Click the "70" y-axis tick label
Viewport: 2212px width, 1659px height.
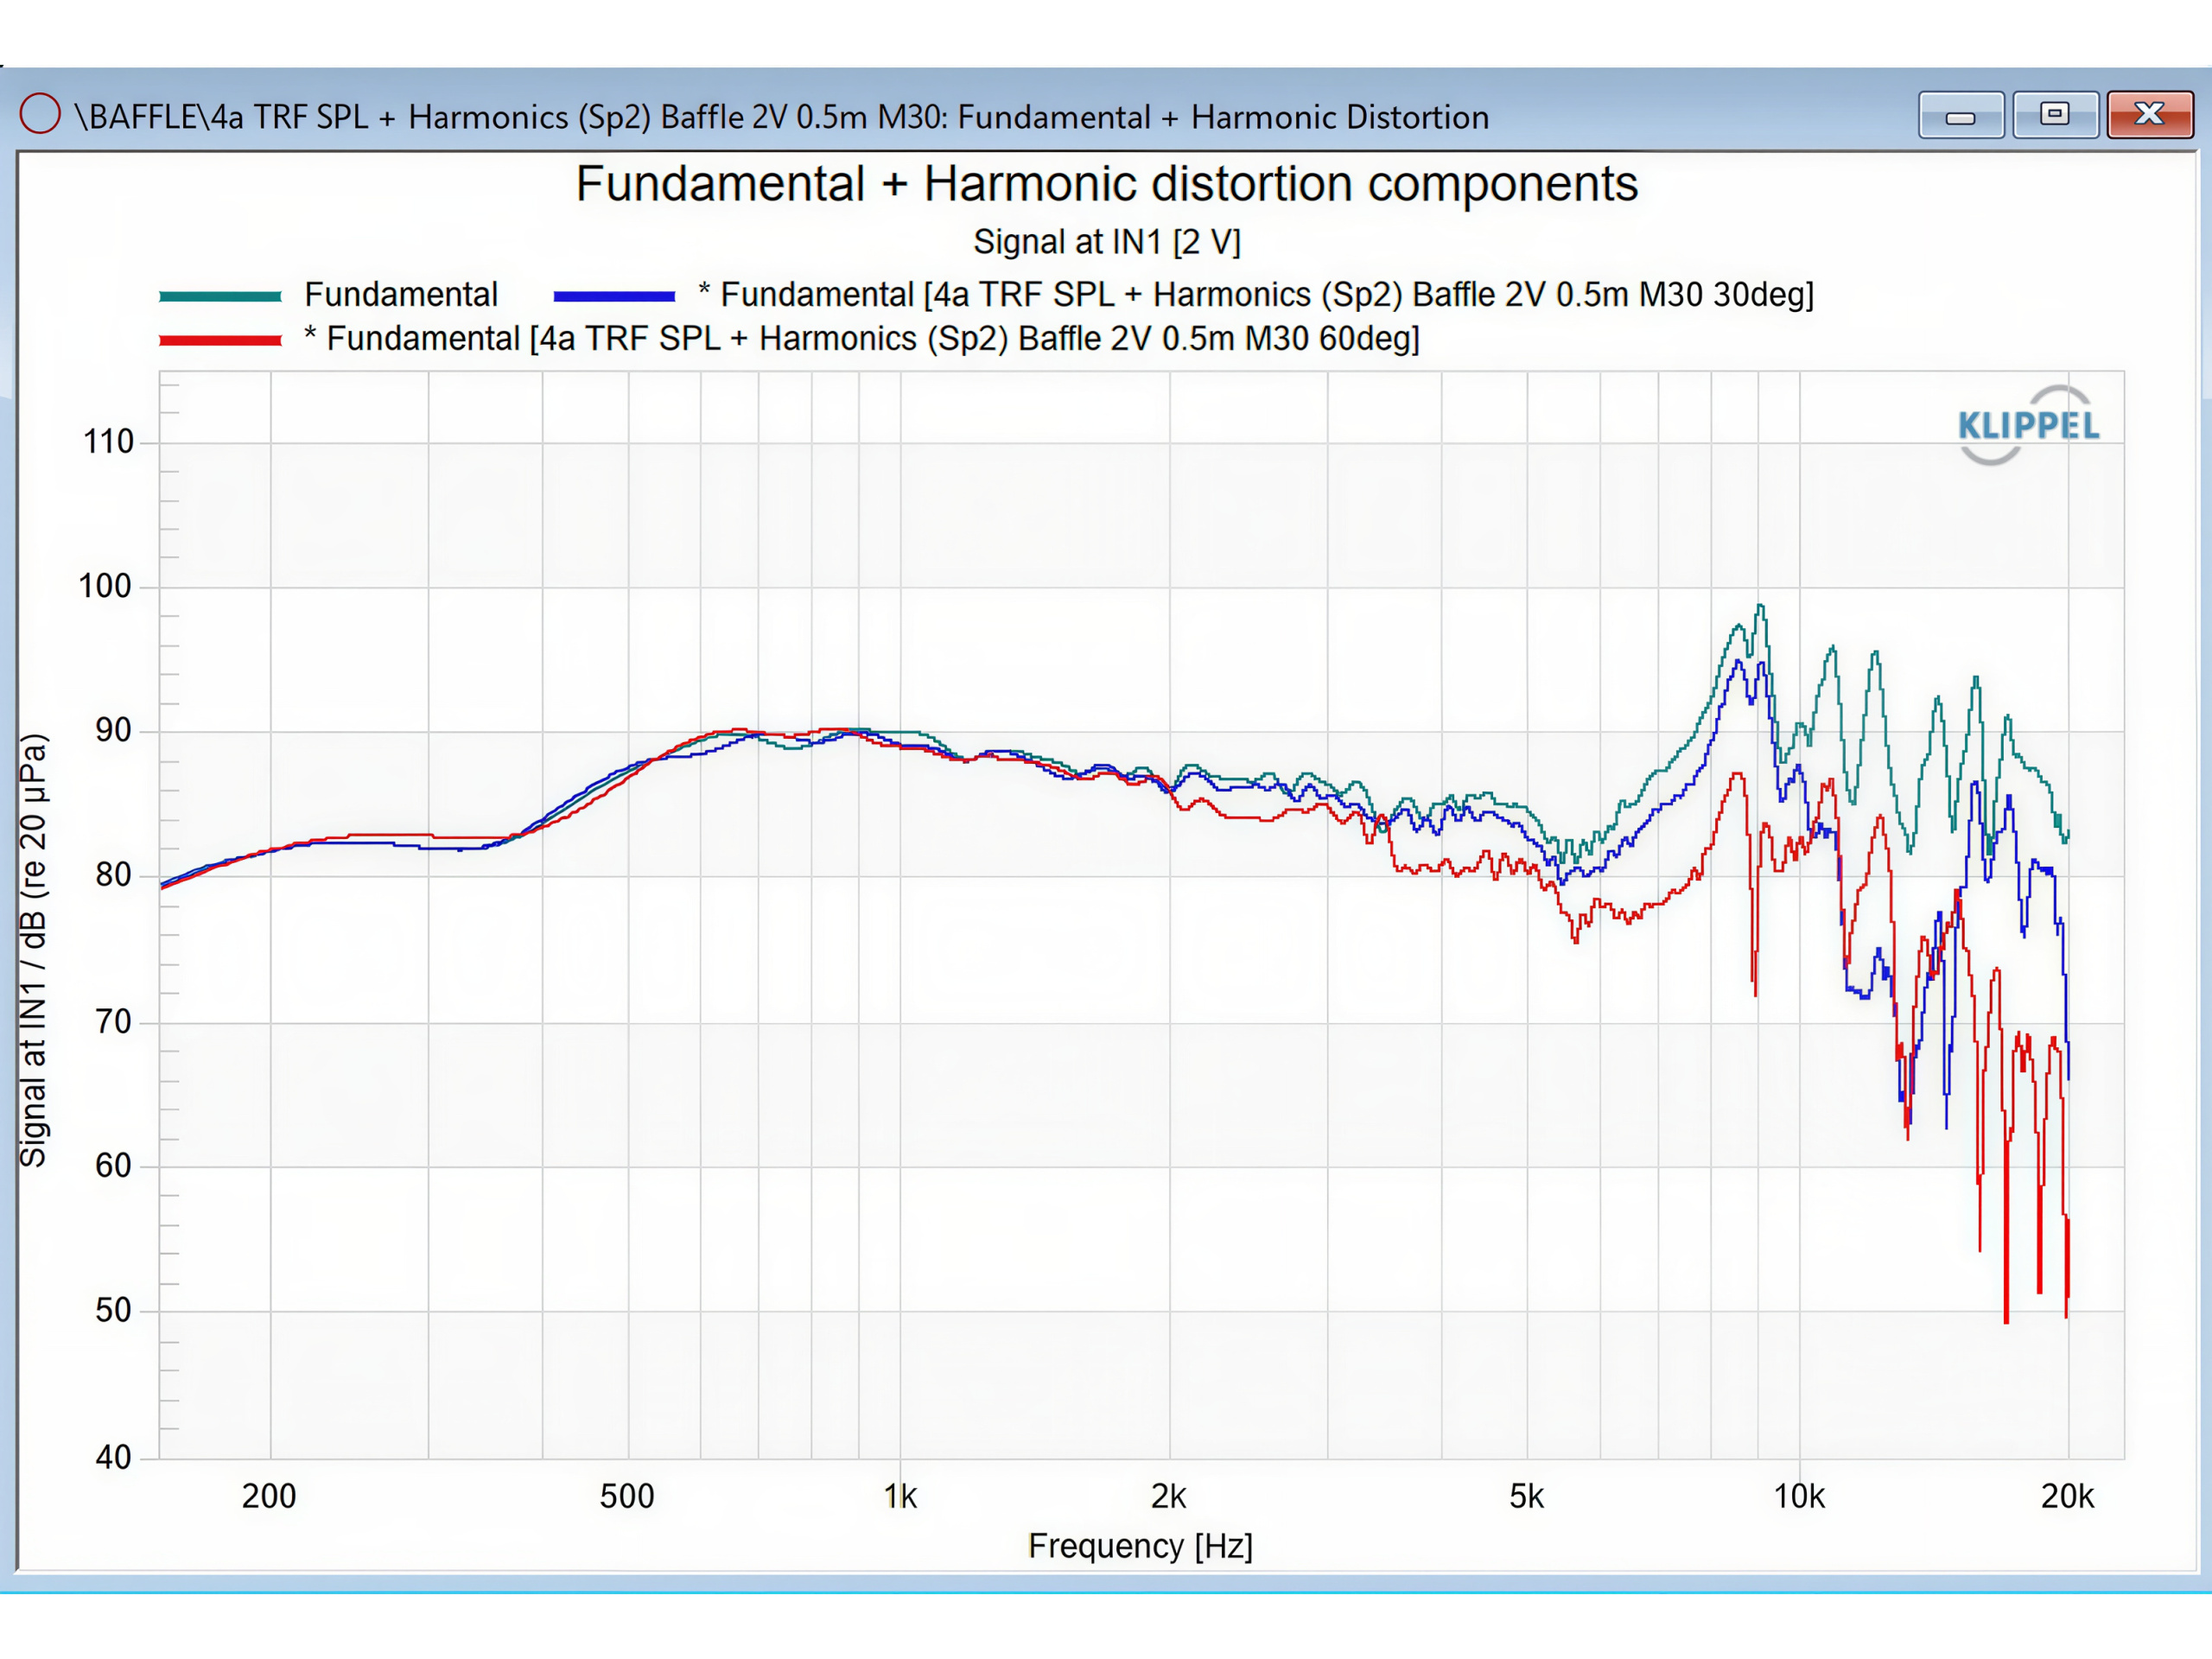113,1021
